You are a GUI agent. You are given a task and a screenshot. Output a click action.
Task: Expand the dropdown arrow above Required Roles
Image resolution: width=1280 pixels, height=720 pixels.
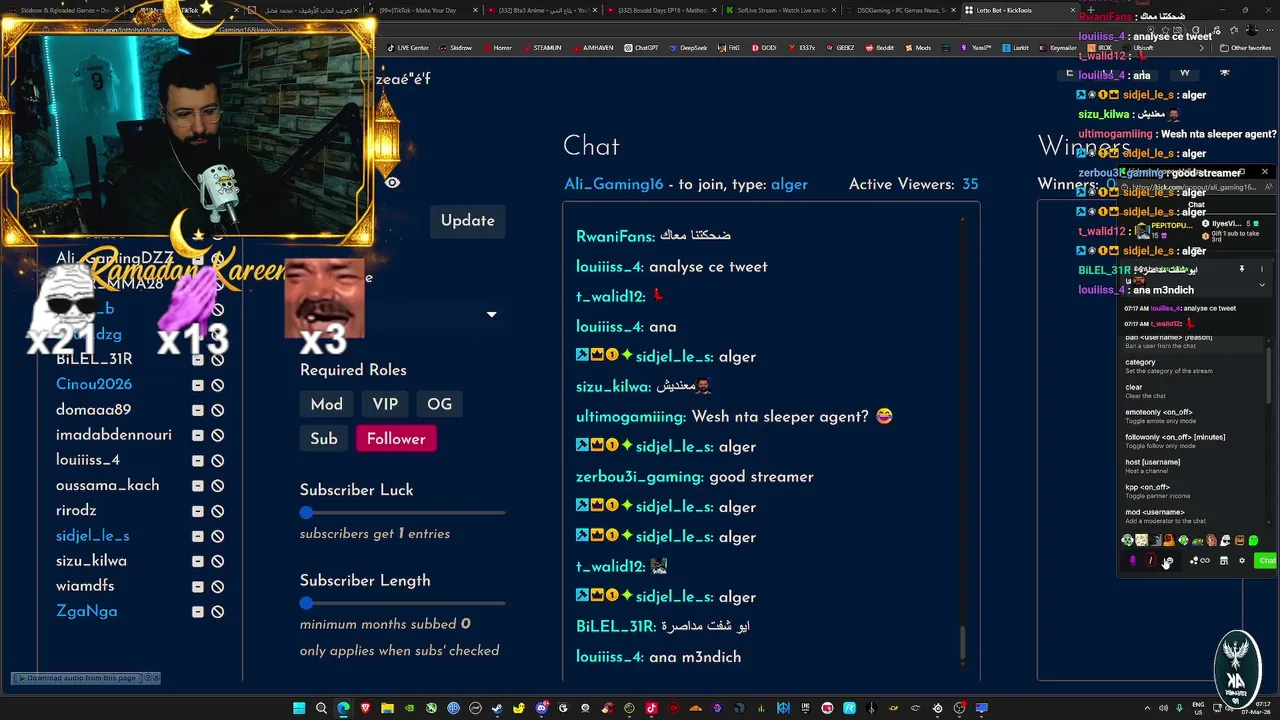pyautogui.click(x=491, y=314)
